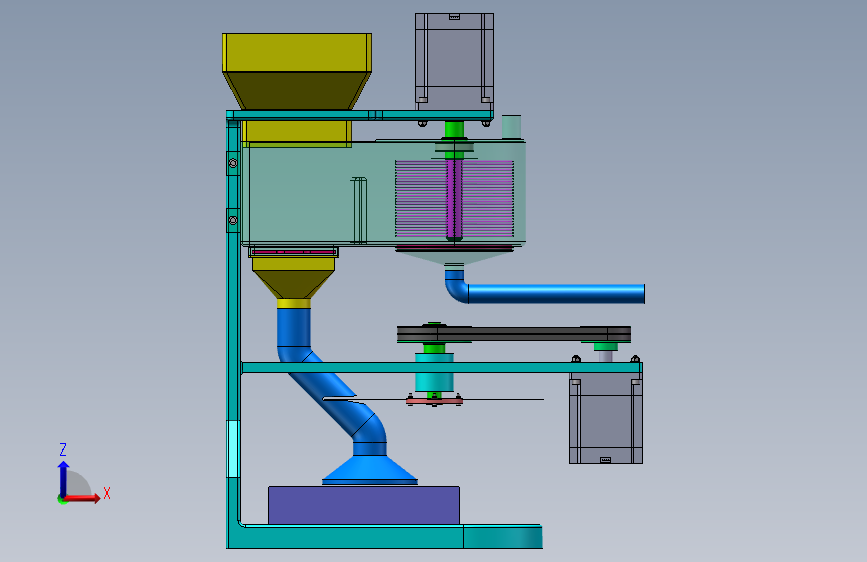Pick the teal top mounting plate

coord(359,115)
